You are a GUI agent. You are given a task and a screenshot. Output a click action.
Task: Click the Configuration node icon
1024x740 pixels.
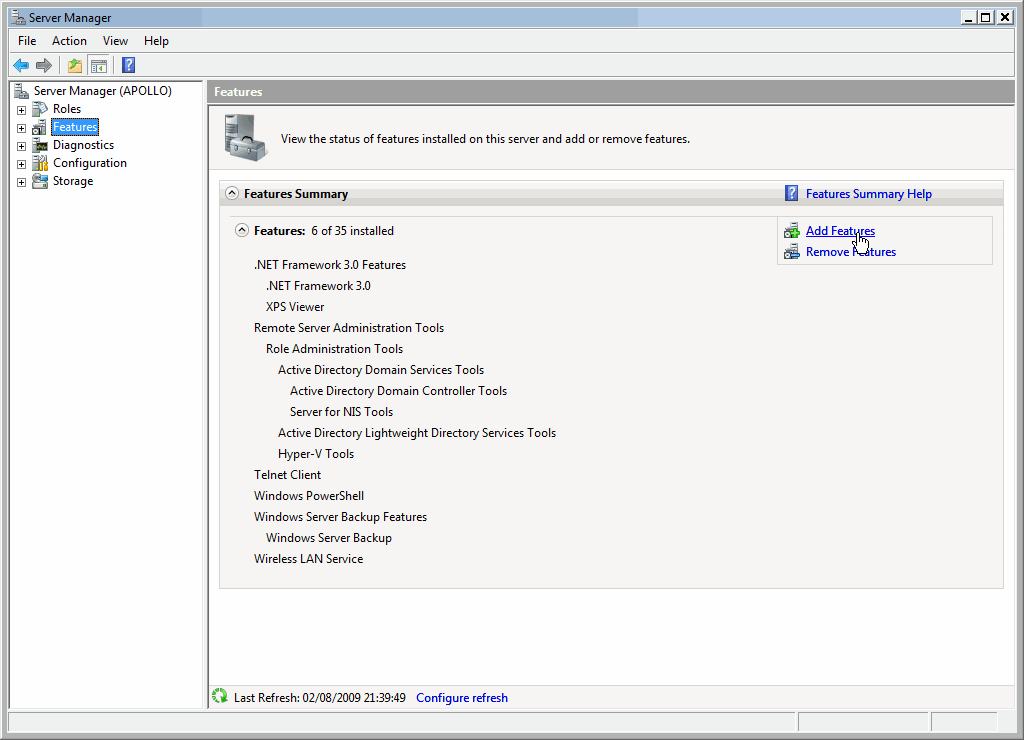point(40,163)
